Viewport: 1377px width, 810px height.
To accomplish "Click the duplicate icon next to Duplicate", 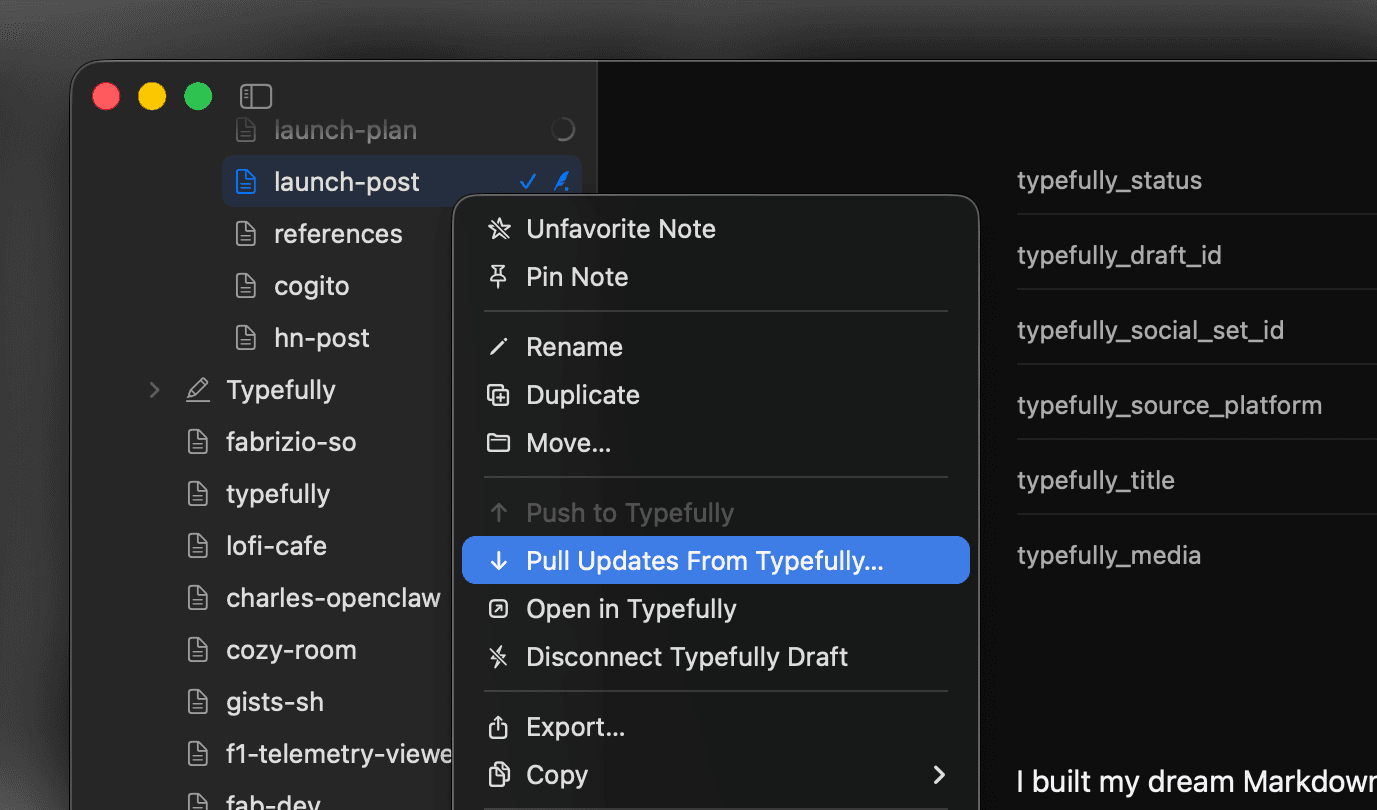I will (498, 395).
